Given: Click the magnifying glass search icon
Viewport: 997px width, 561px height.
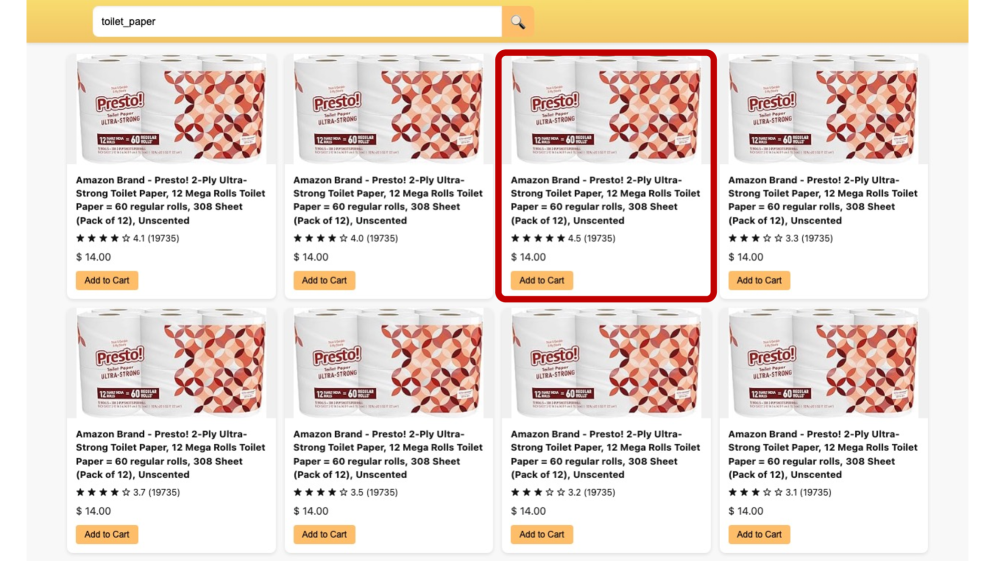Looking at the screenshot, I should [518, 22].
